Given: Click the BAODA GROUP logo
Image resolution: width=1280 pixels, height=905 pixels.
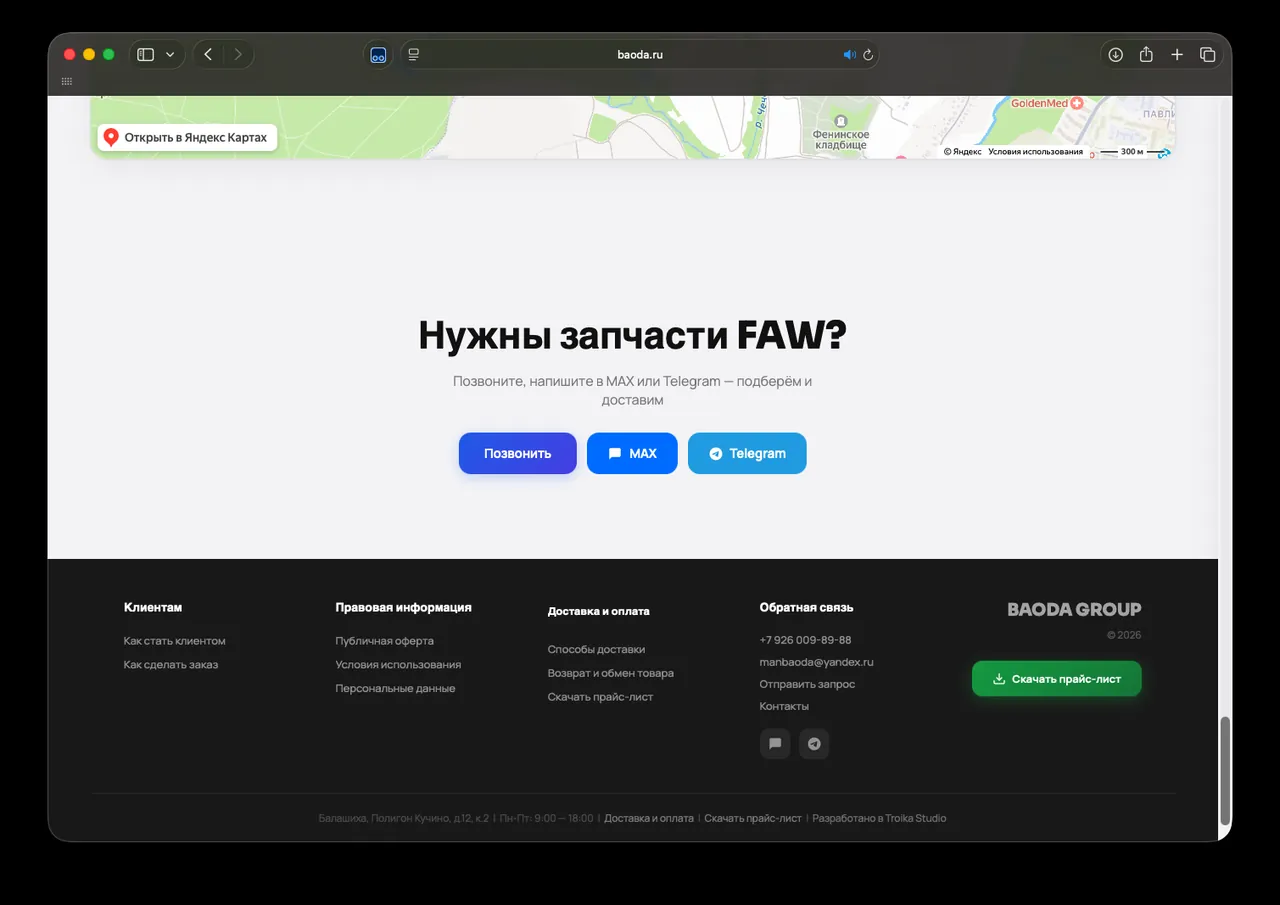Looking at the screenshot, I should (1074, 610).
